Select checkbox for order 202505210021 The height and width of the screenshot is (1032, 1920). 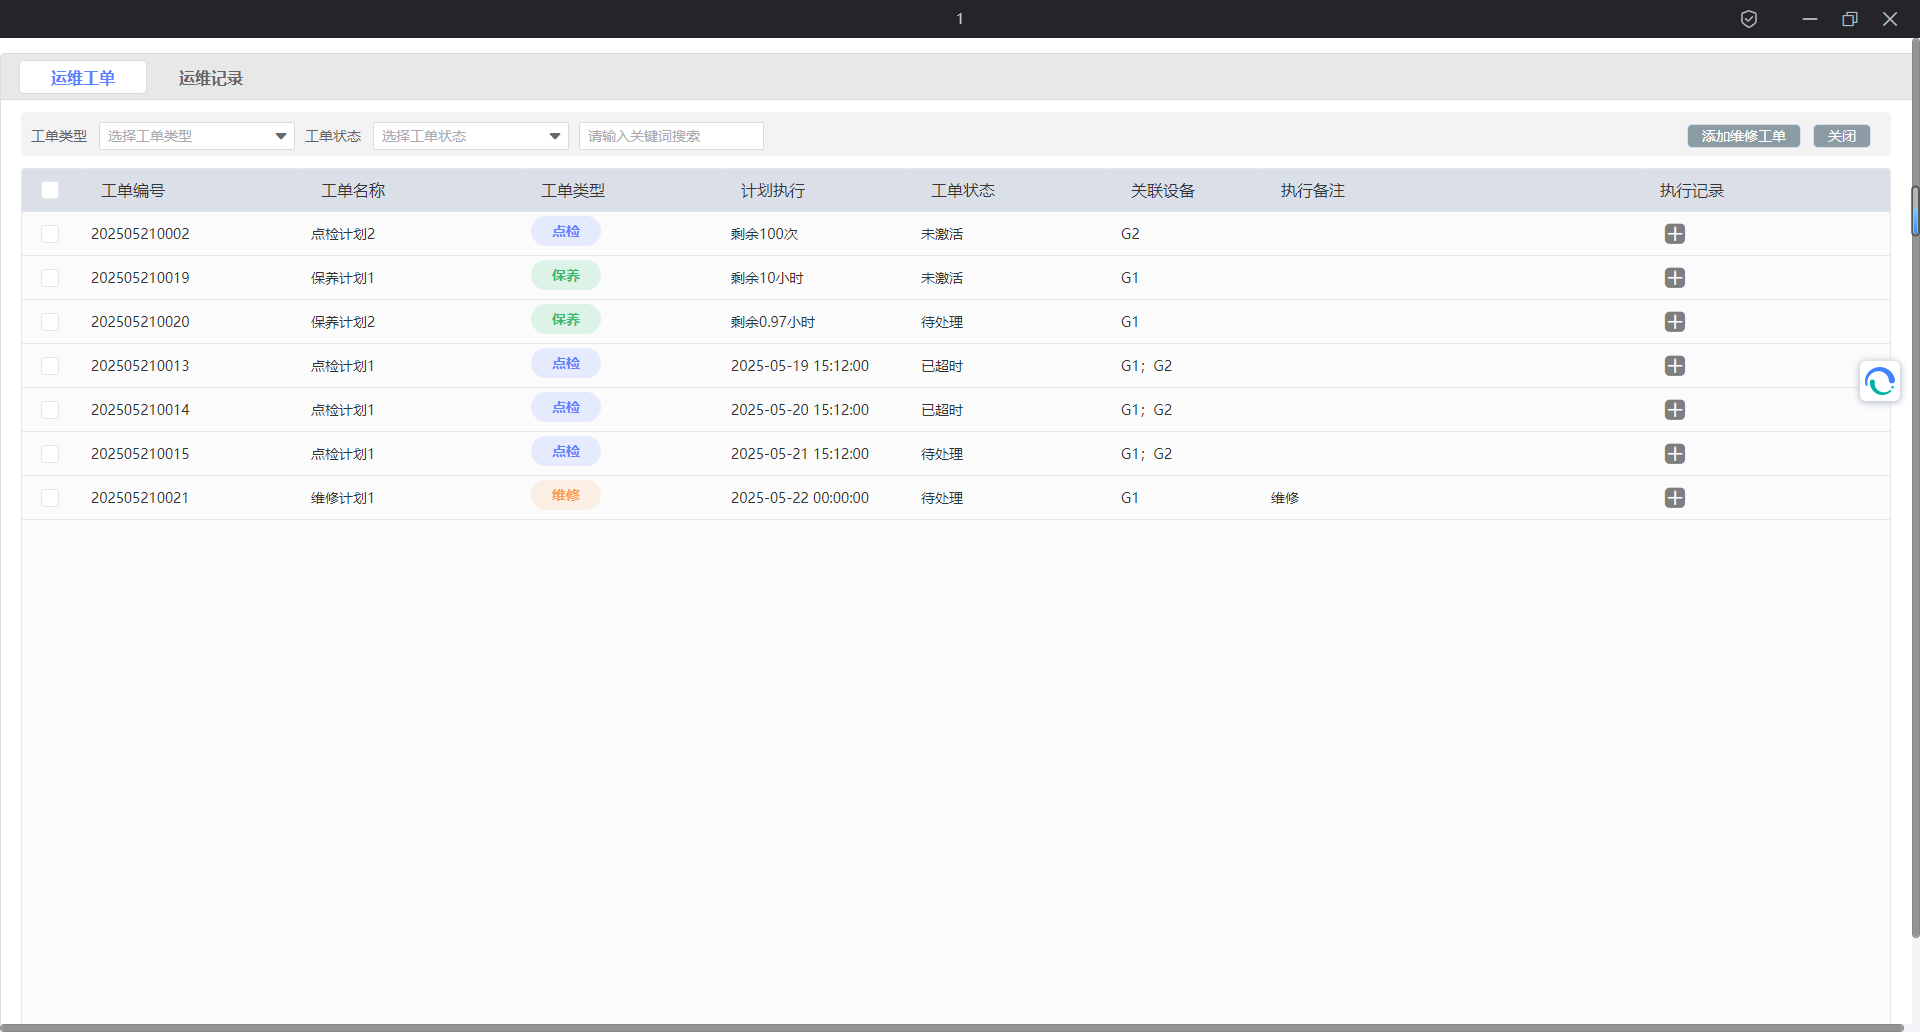coord(50,498)
